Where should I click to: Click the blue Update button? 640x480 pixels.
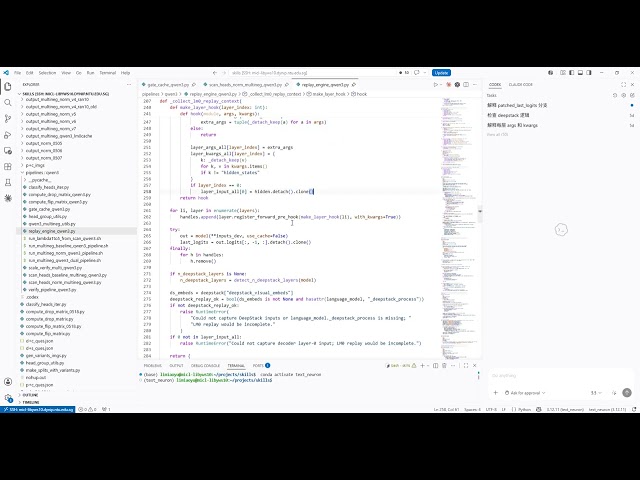point(441,73)
